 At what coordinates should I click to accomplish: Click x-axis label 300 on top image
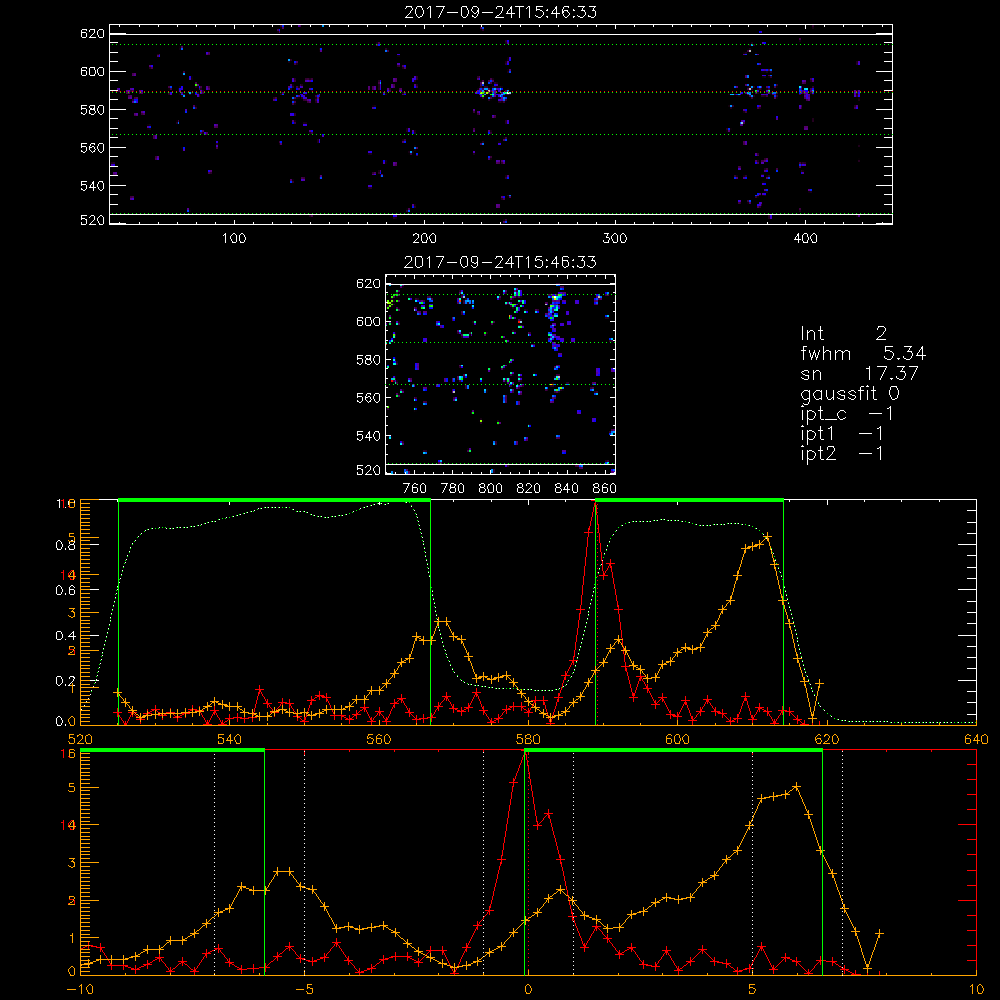(615, 239)
